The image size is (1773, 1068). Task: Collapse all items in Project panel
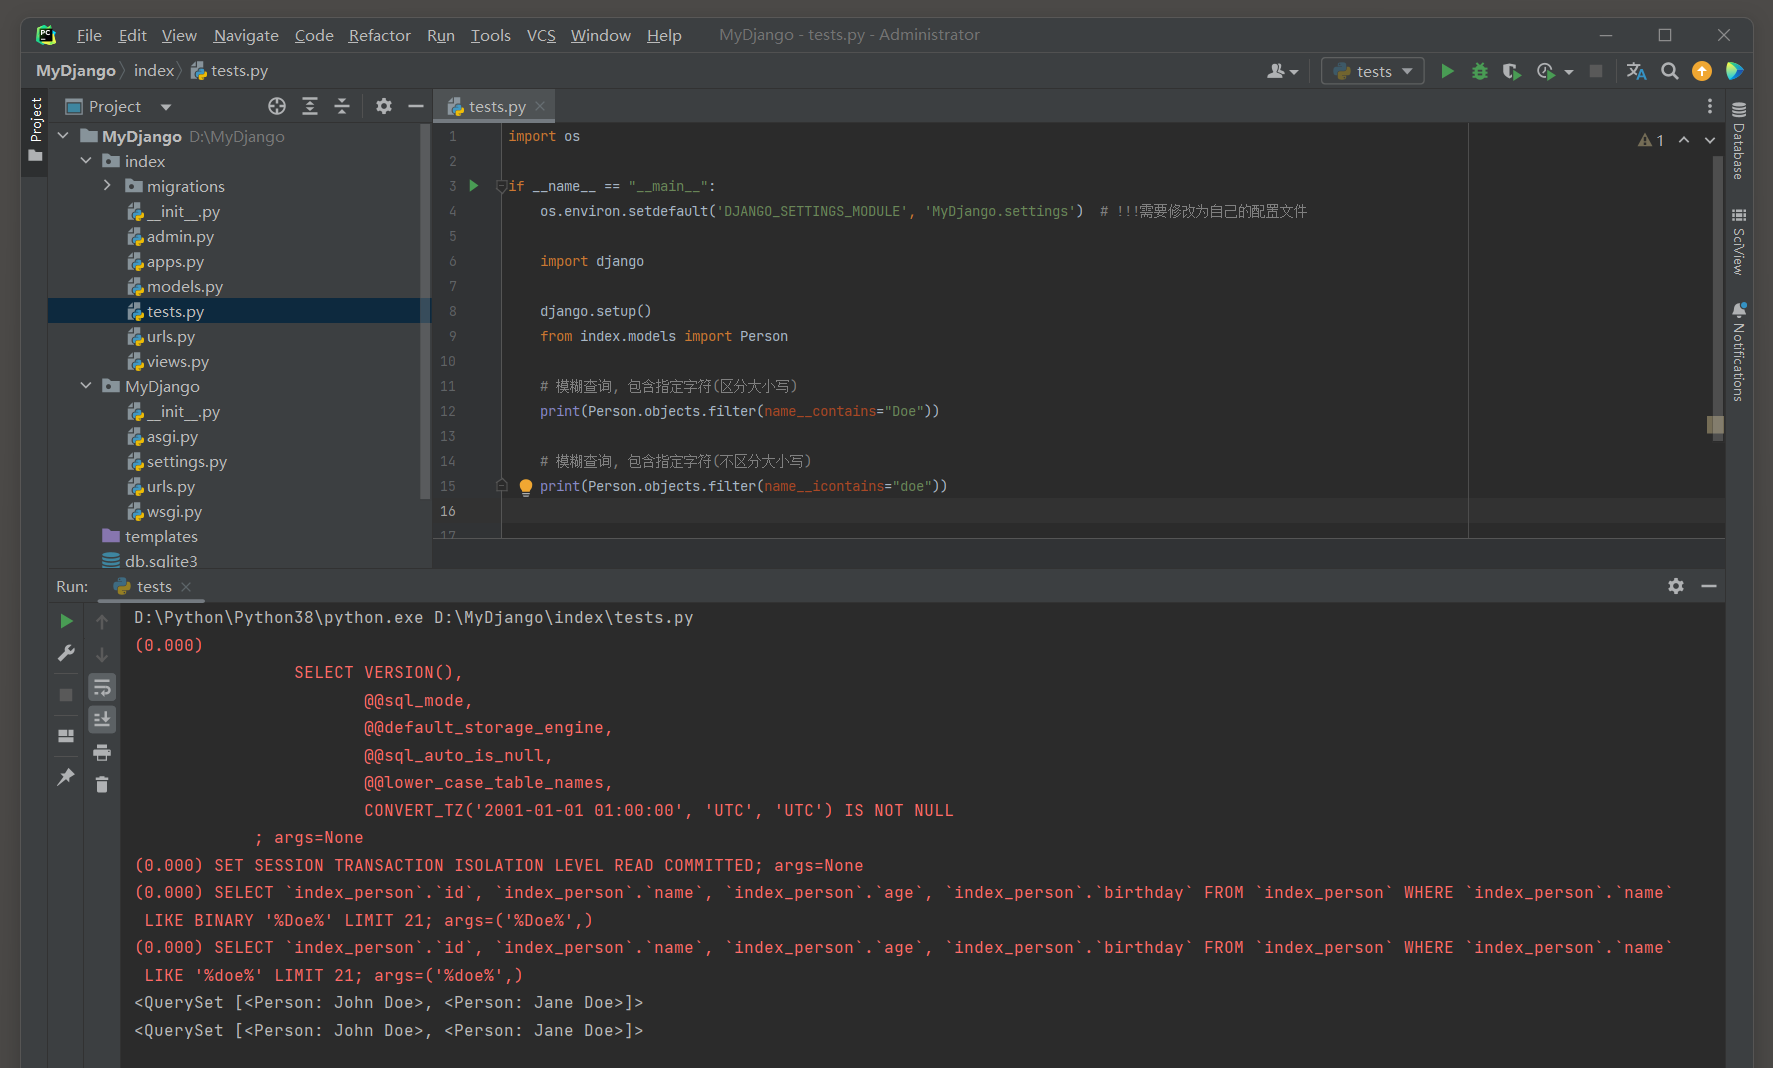point(342,106)
